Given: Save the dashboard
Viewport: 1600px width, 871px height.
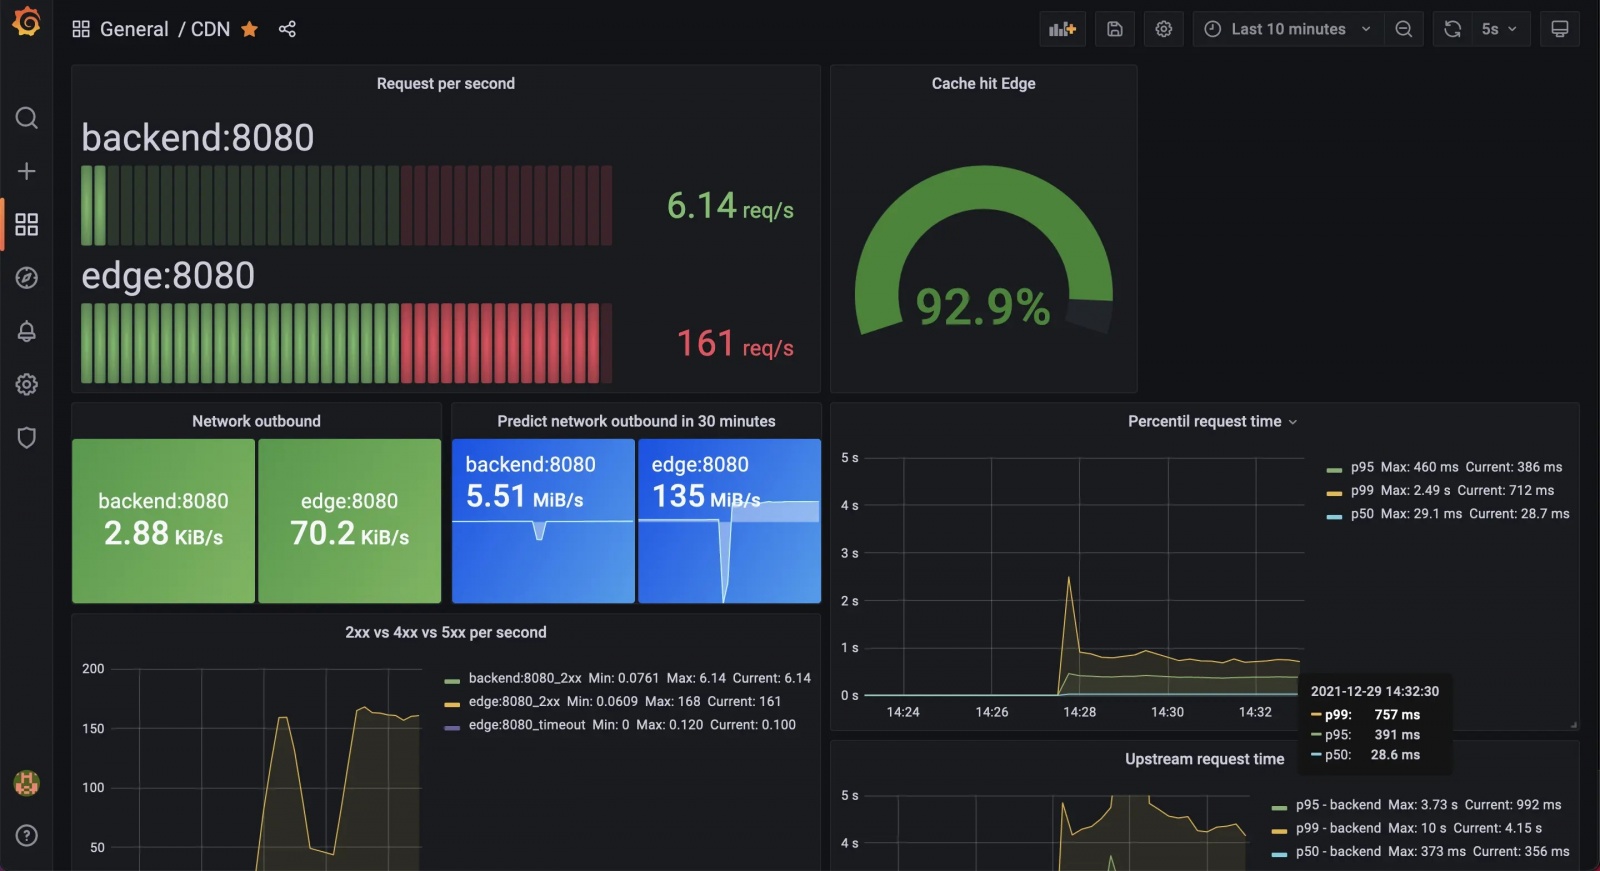Looking at the screenshot, I should point(1115,29).
